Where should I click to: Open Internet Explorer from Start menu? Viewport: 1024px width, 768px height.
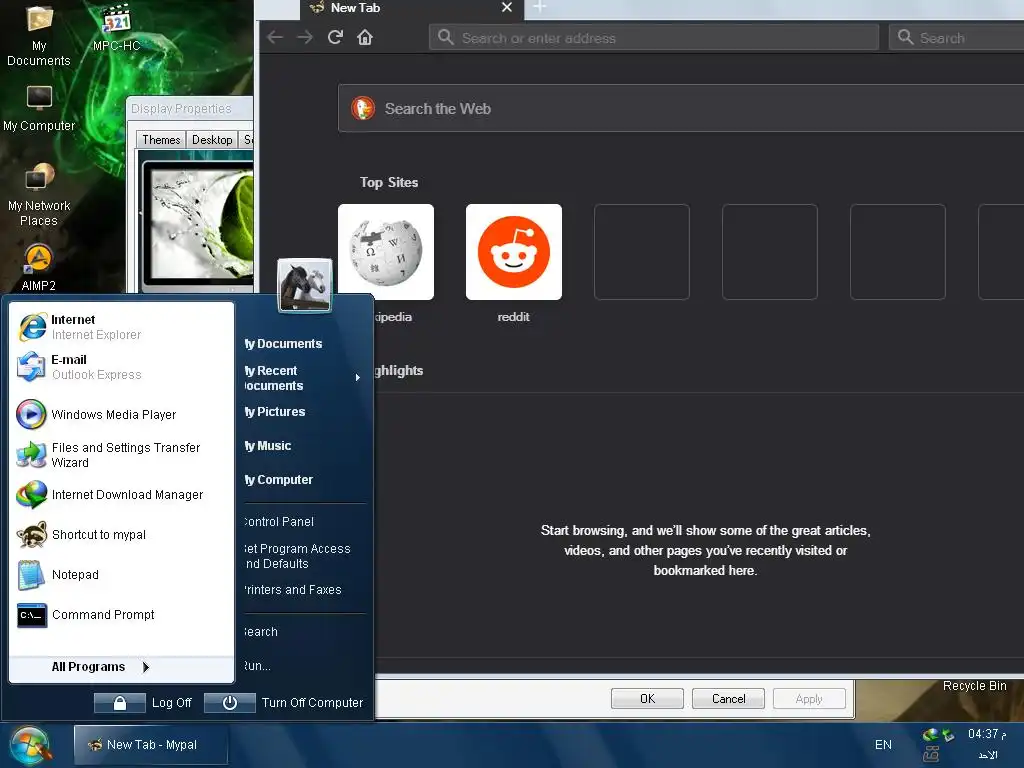pyautogui.click(x=121, y=327)
